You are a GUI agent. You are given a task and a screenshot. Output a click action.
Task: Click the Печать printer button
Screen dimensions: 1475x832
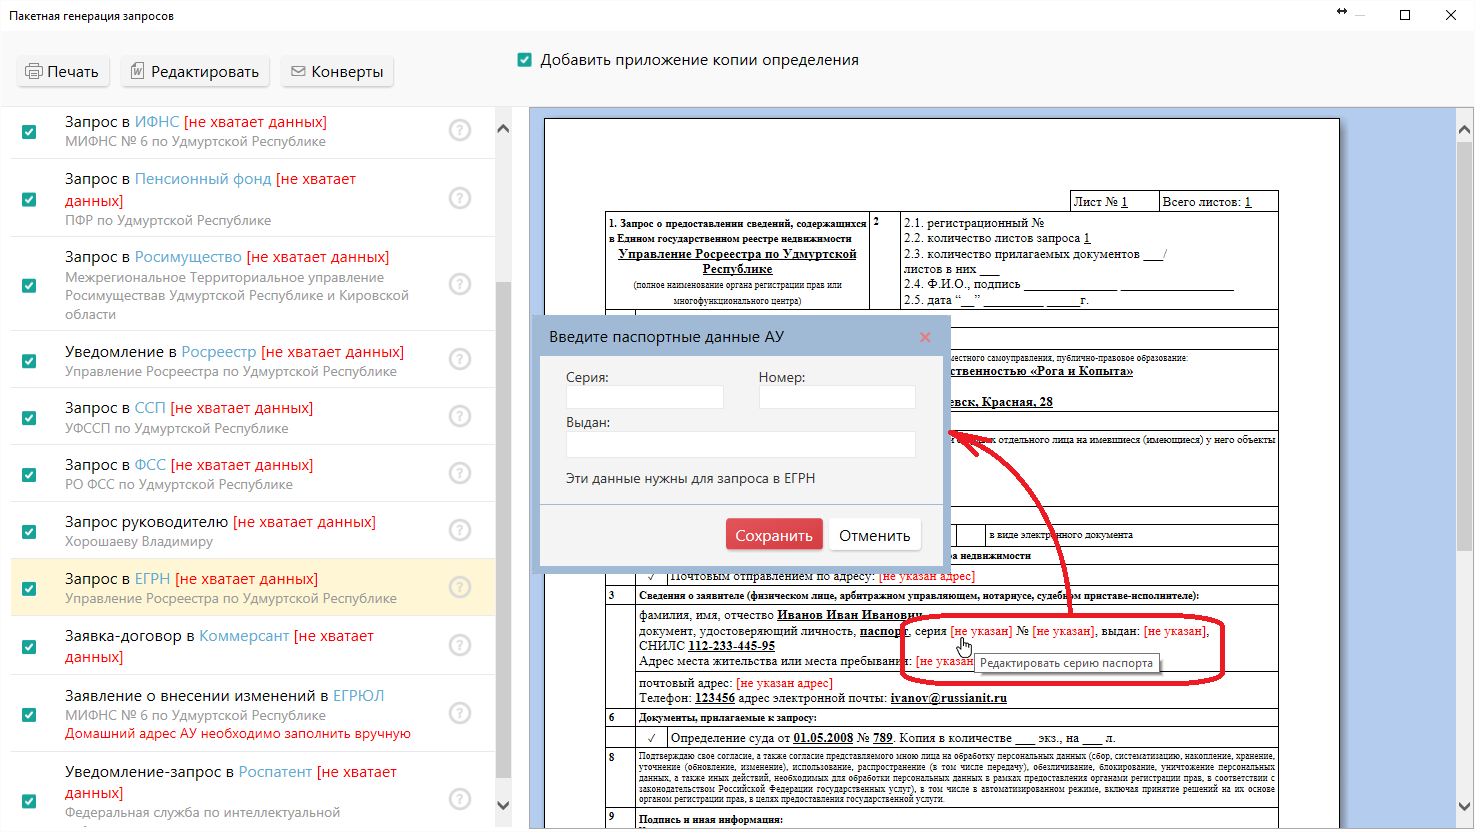coord(62,72)
